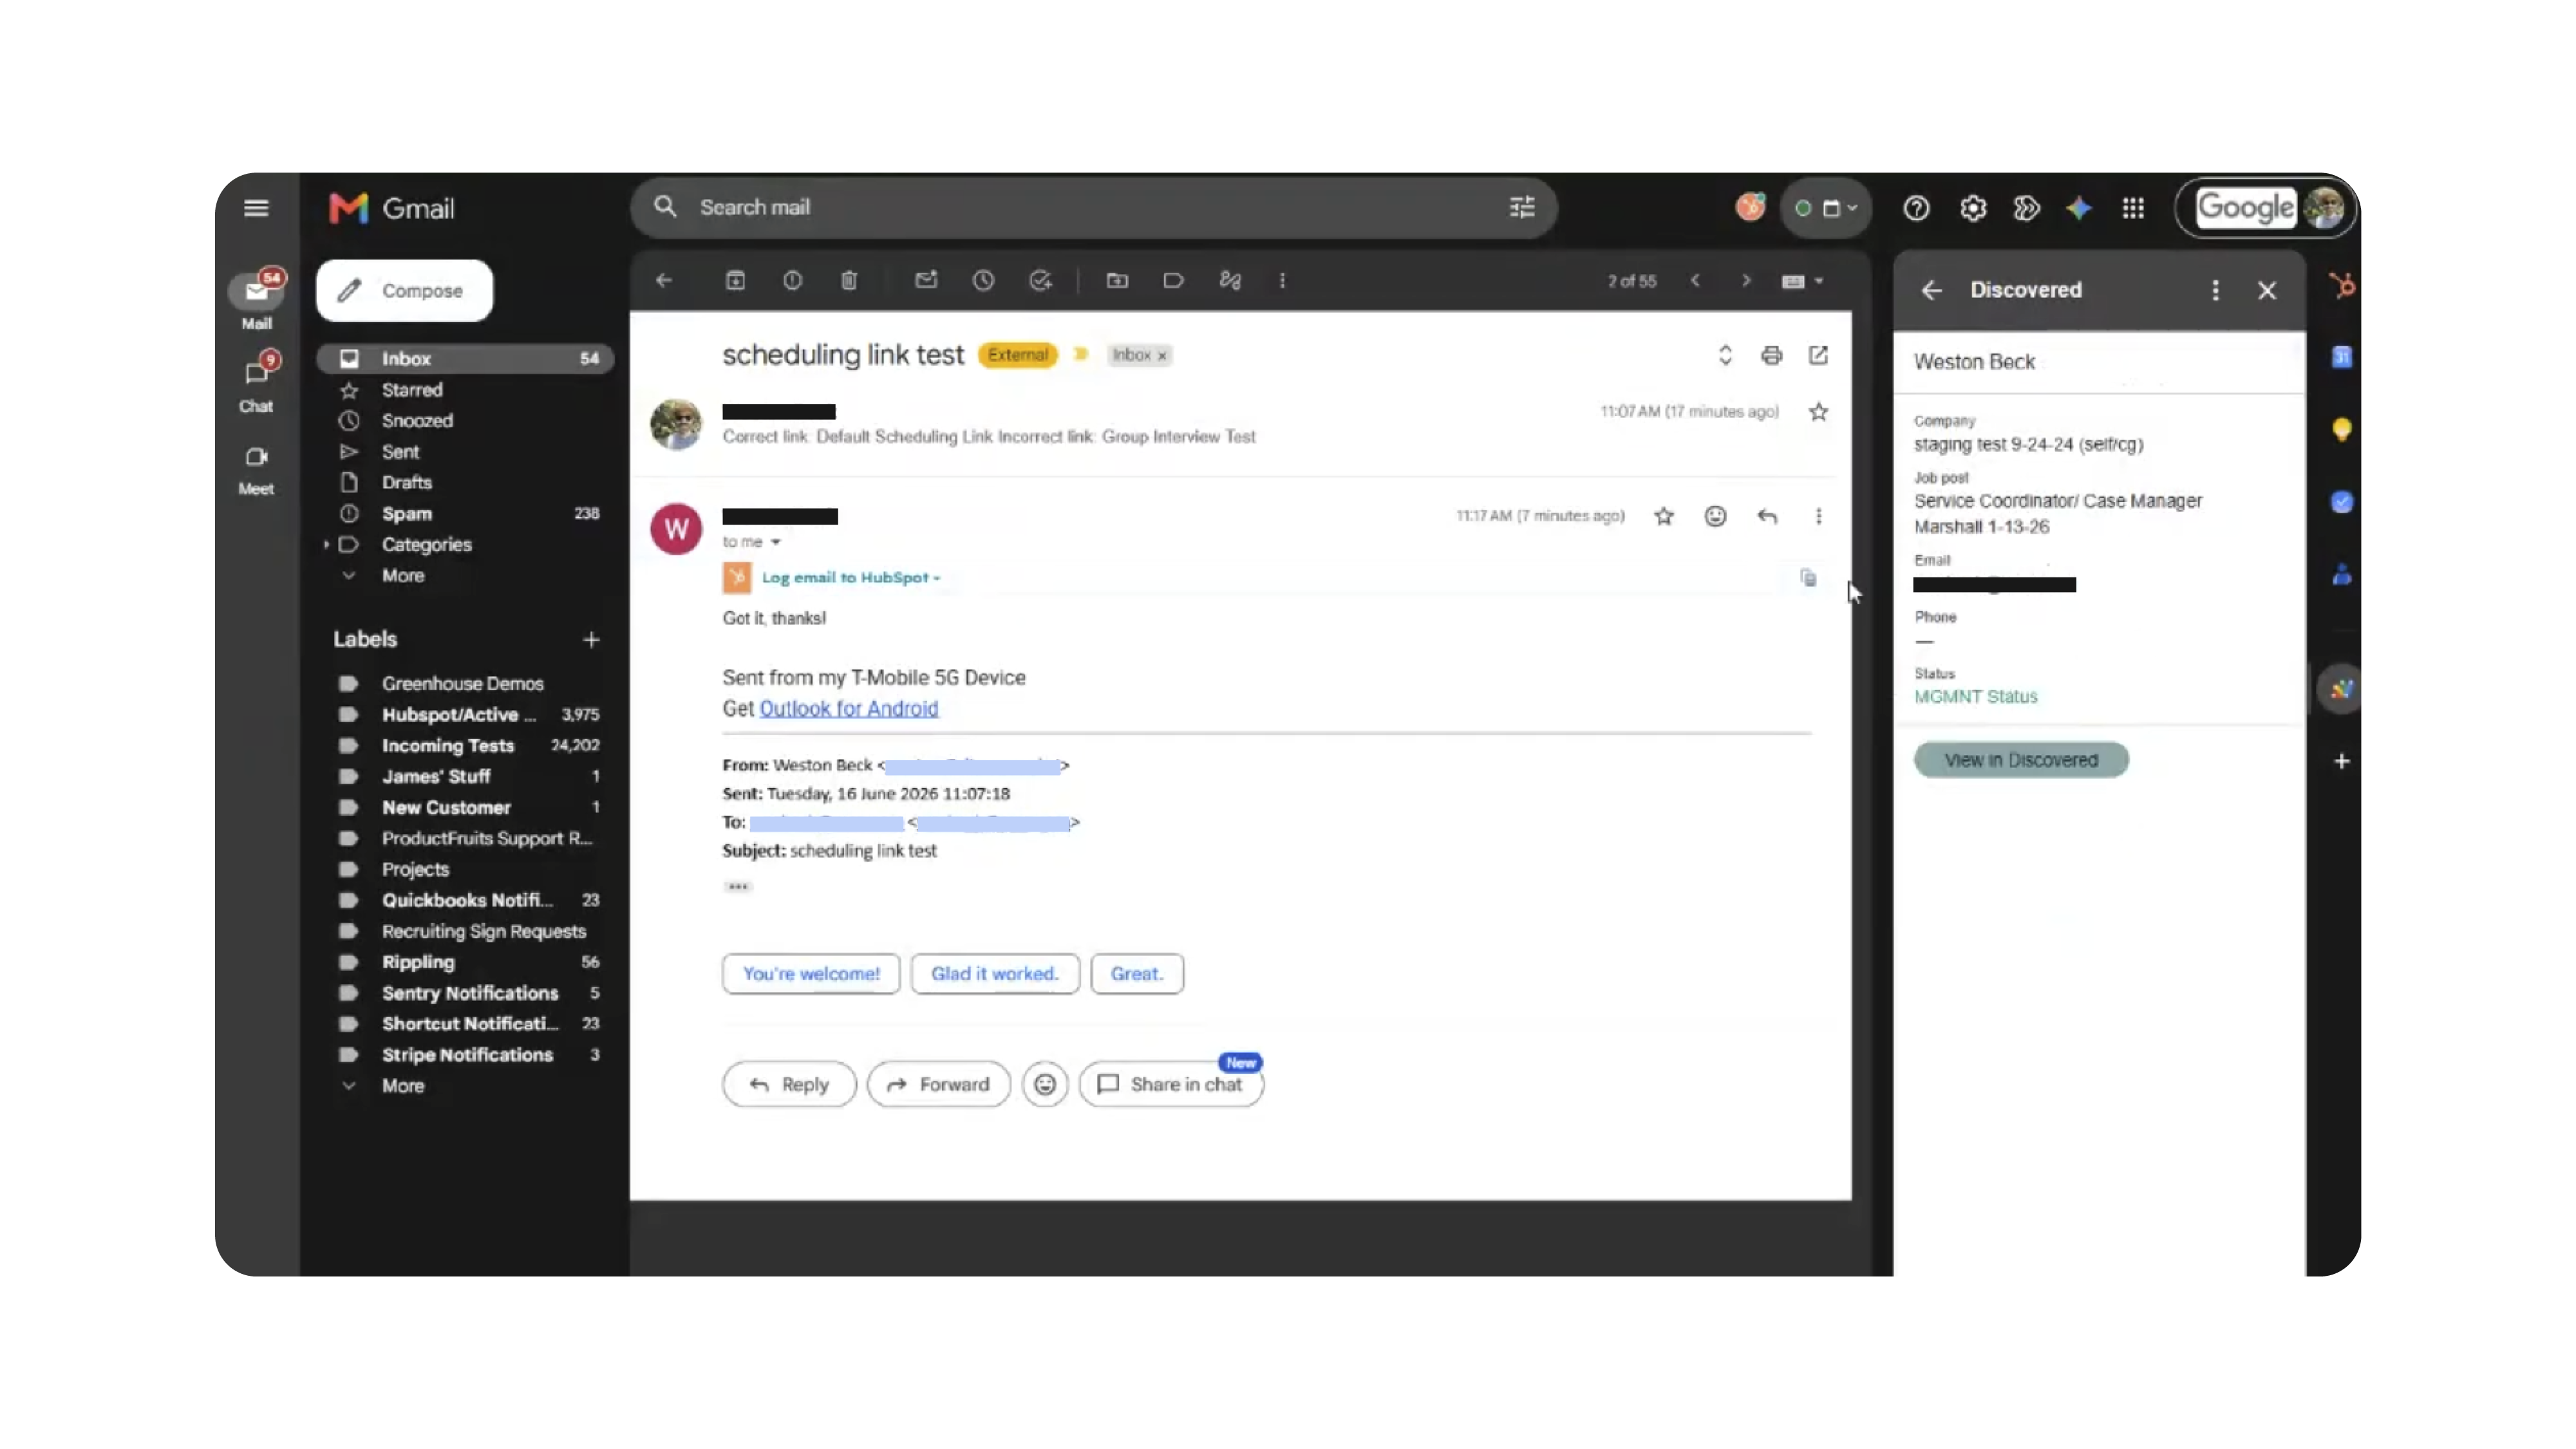
Task: Show details dropdown next to 'to me'
Action: point(775,542)
